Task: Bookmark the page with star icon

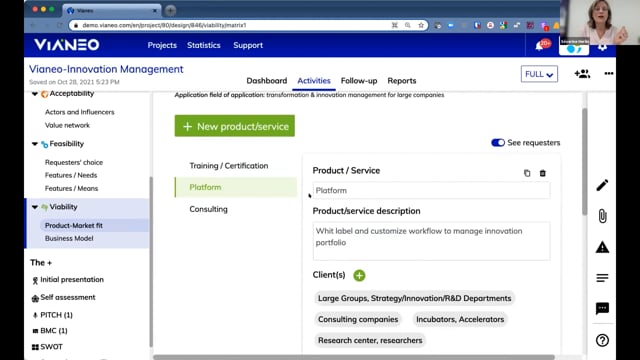Action: [421, 25]
